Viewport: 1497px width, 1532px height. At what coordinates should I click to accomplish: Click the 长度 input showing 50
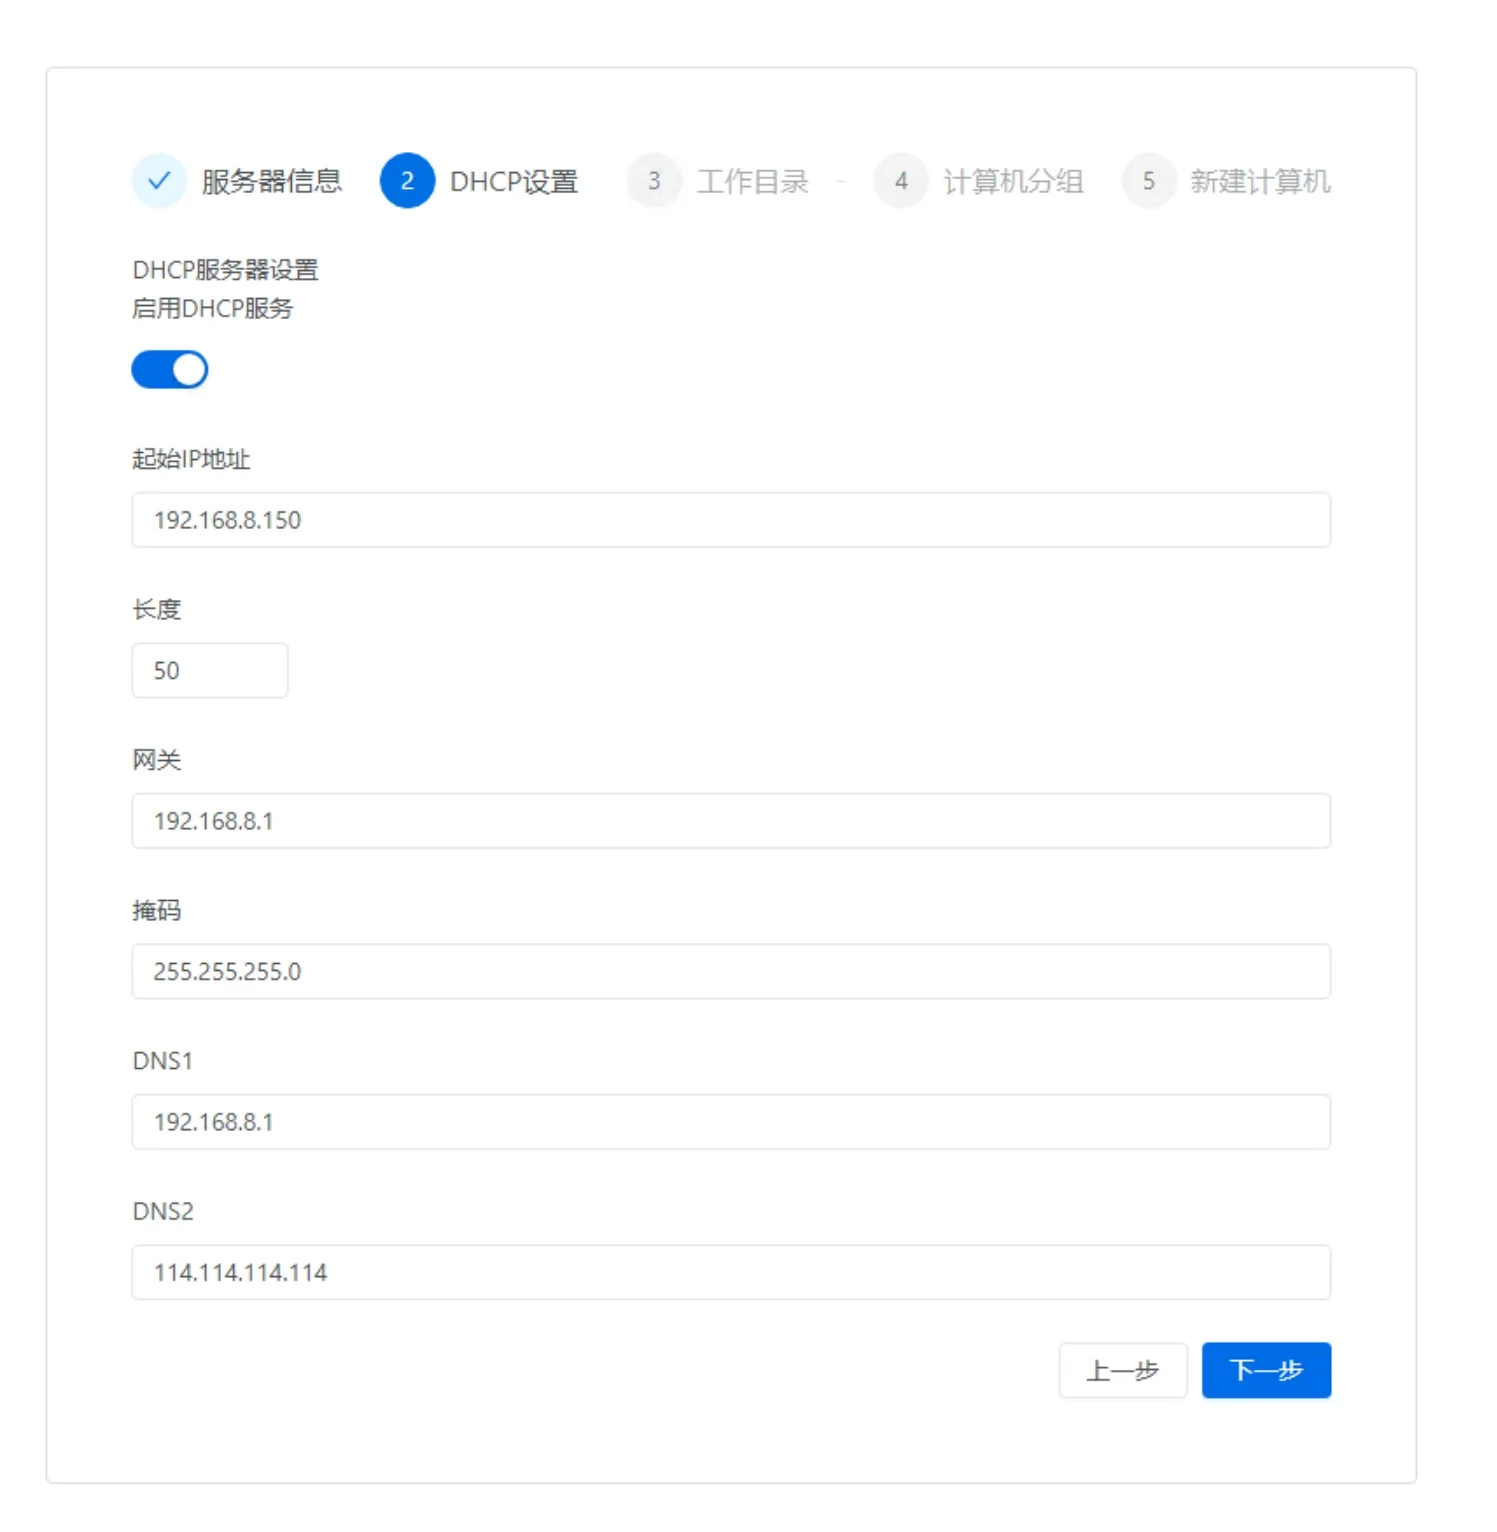pyautogui.click(x=210, y=670)
